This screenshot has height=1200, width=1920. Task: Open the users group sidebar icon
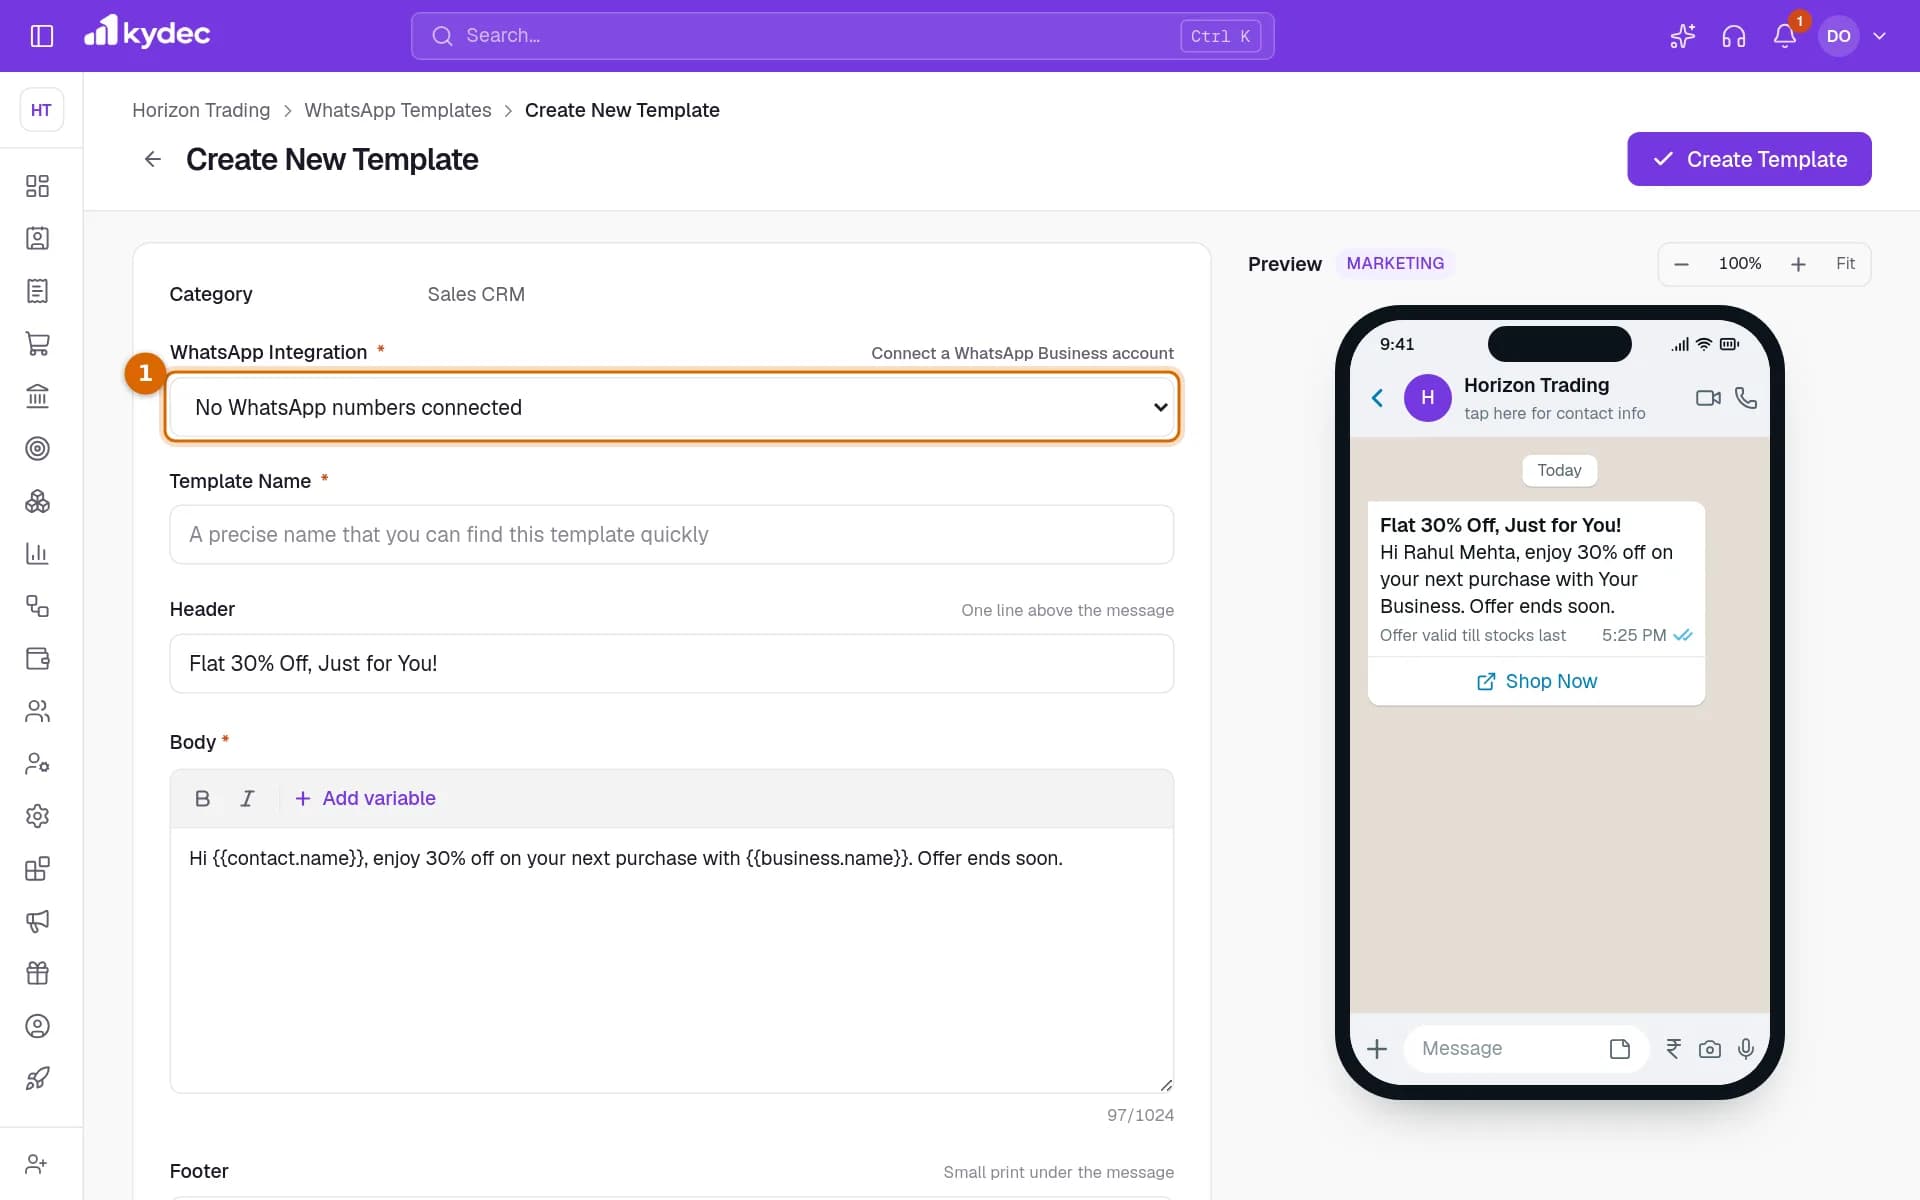pos(37,711)
